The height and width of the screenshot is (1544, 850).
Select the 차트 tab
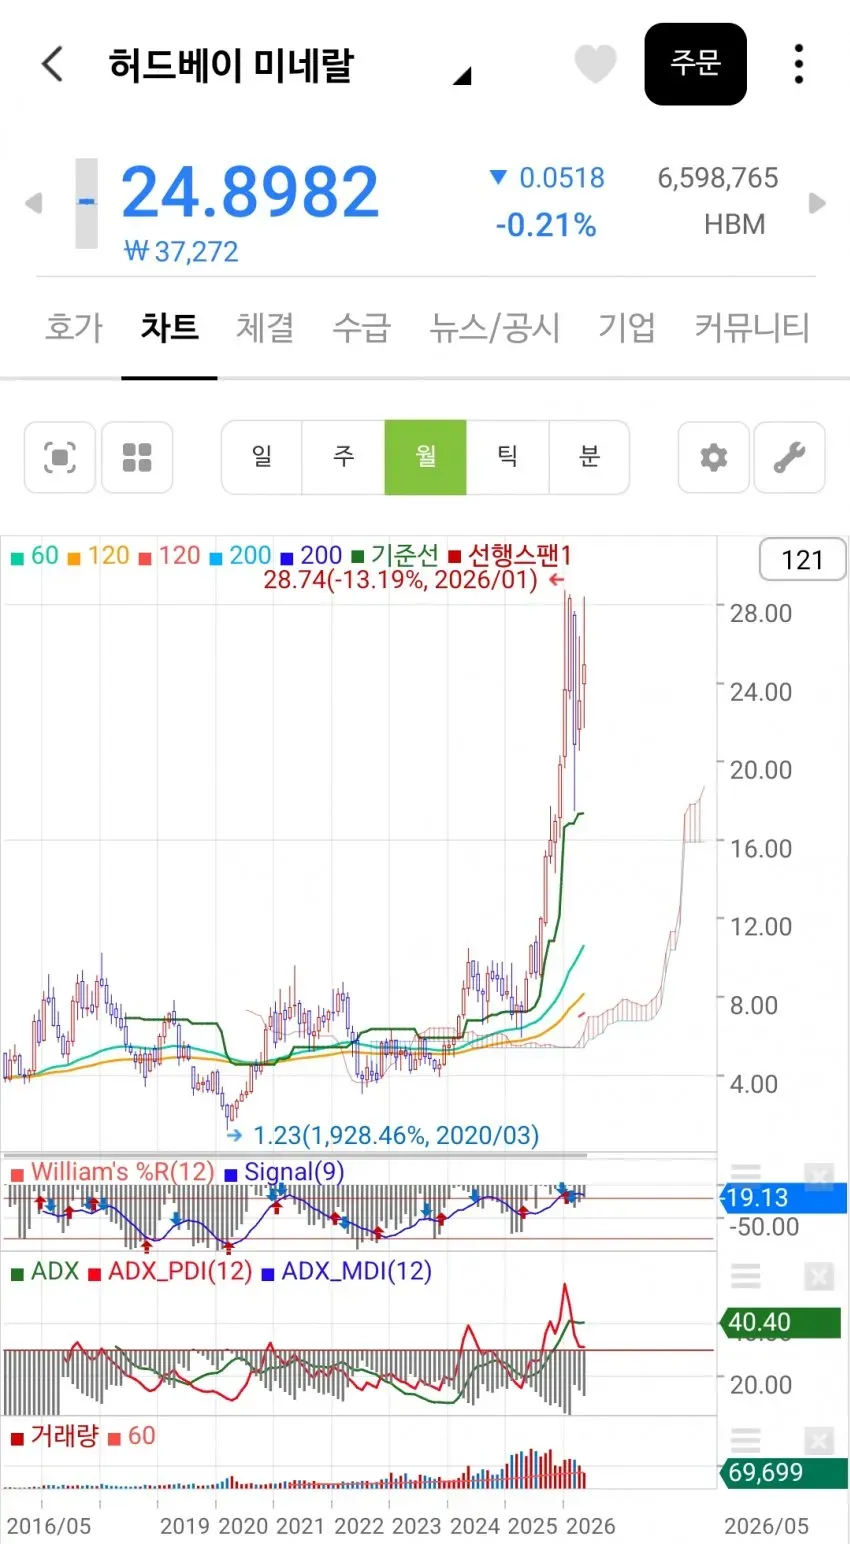[x=169, y=328]
